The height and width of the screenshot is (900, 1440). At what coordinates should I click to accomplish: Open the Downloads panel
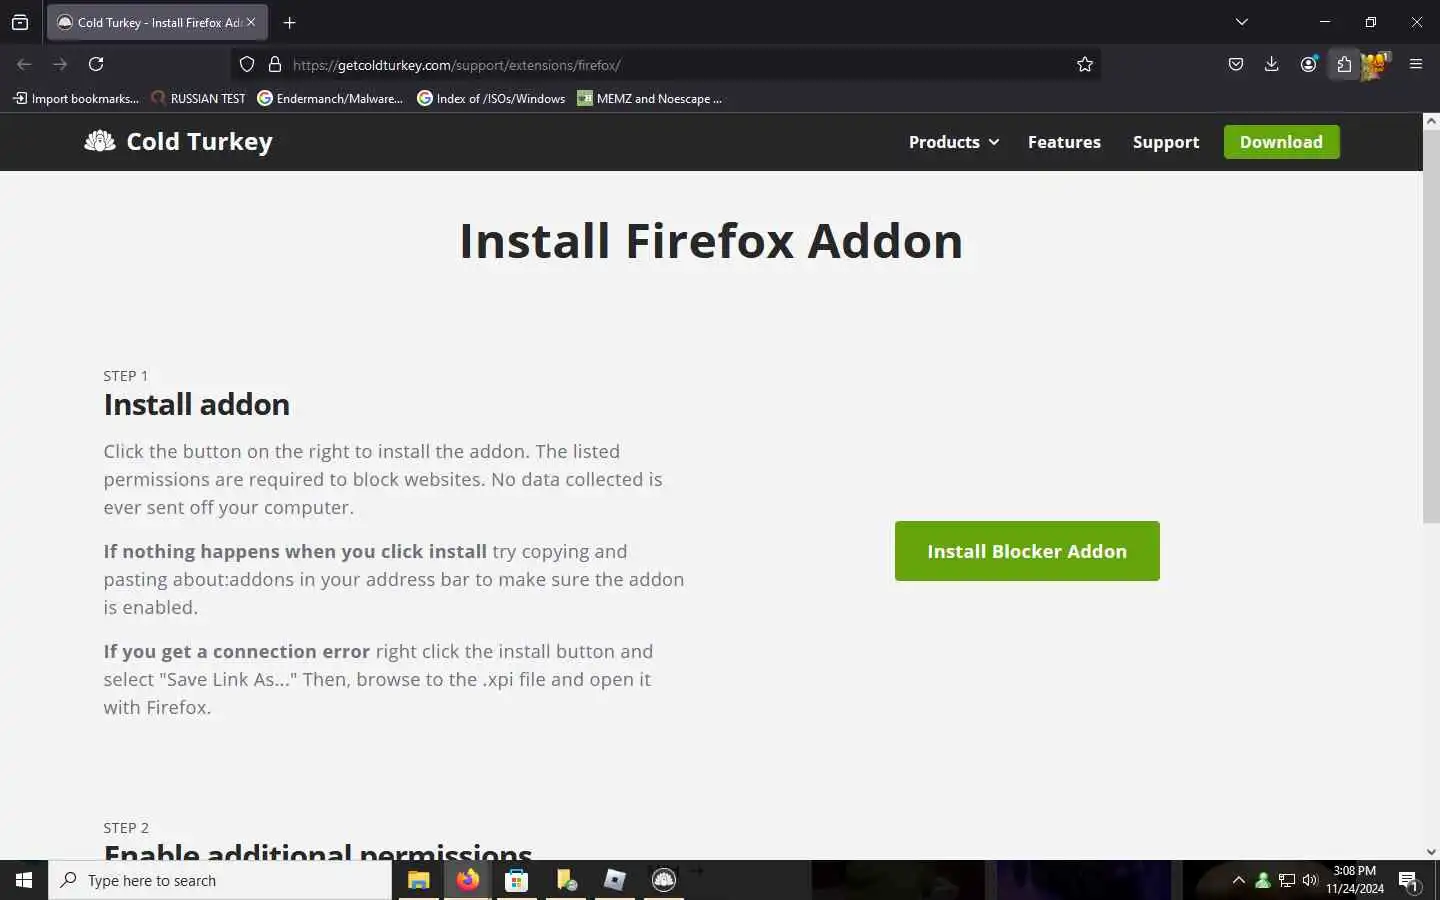pos(1272,64)
